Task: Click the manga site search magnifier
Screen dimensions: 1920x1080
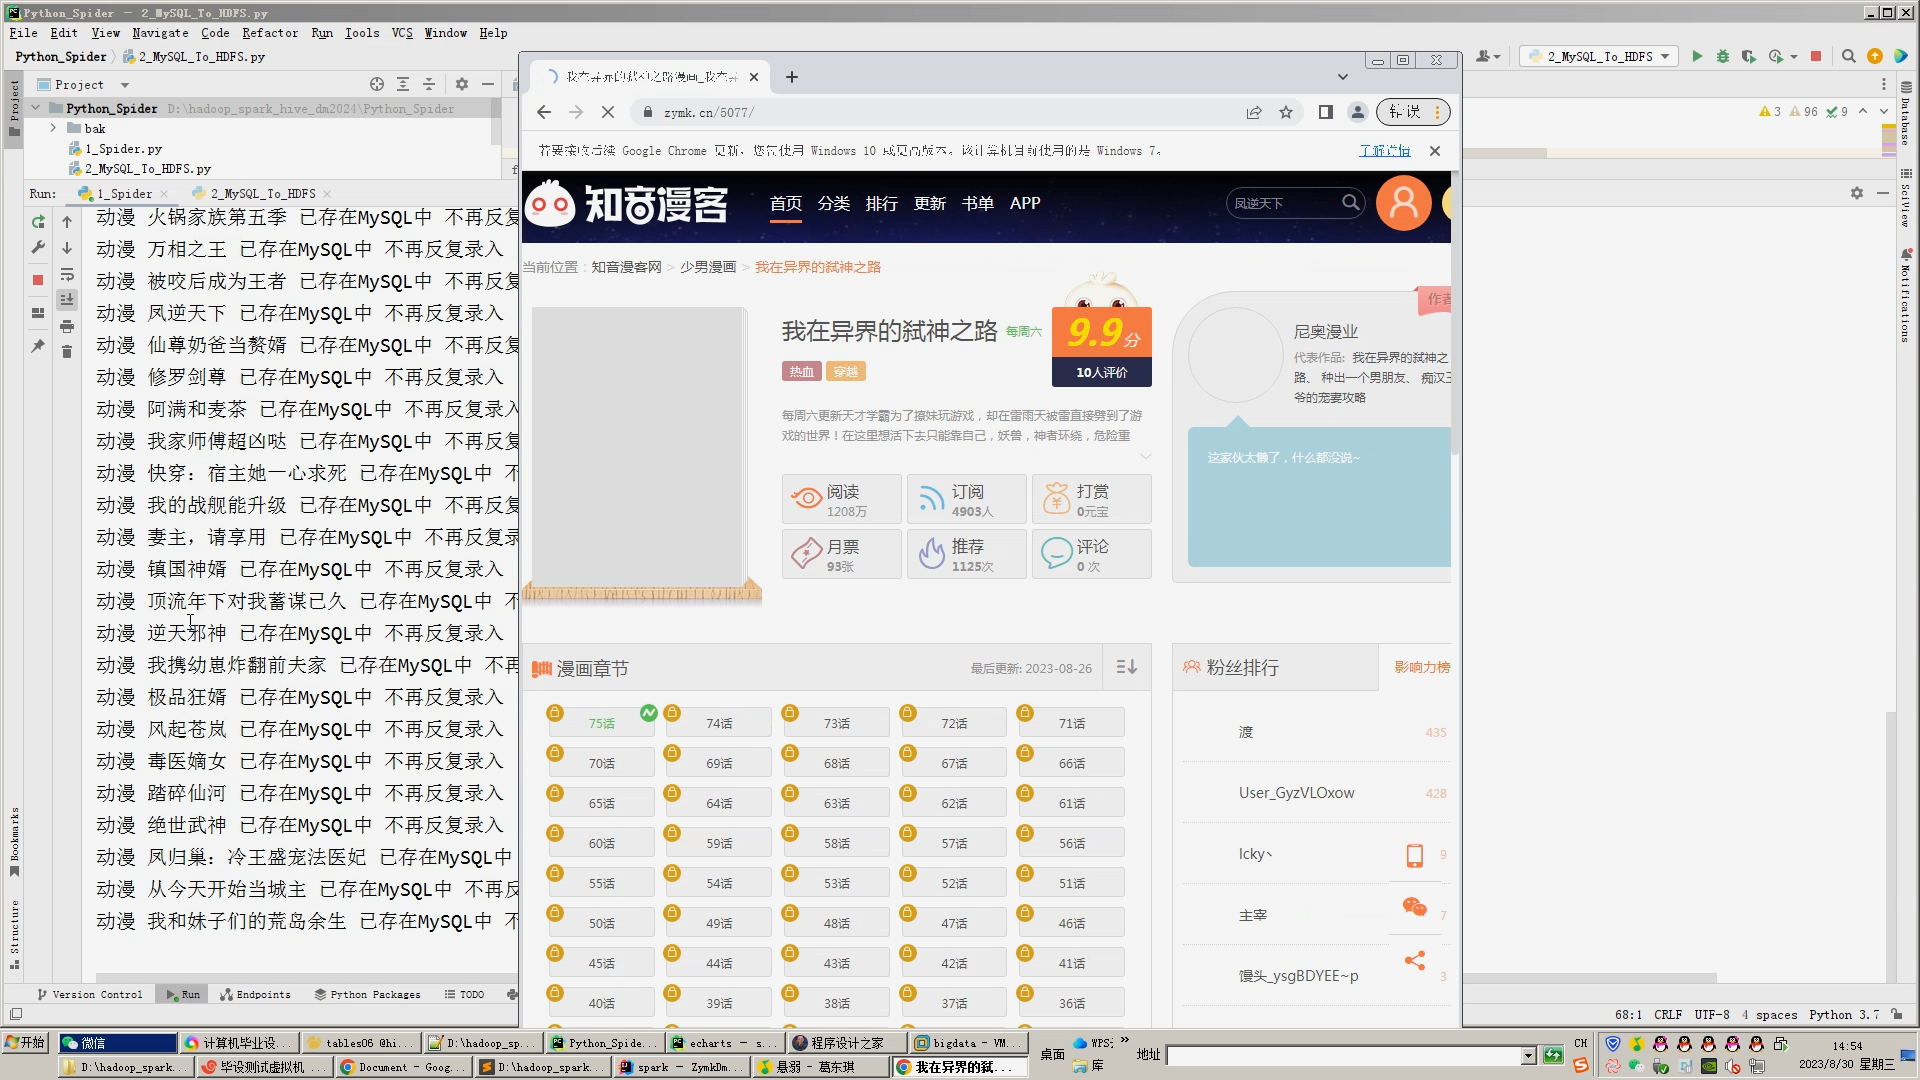Action: click(x=1350, y=203)
